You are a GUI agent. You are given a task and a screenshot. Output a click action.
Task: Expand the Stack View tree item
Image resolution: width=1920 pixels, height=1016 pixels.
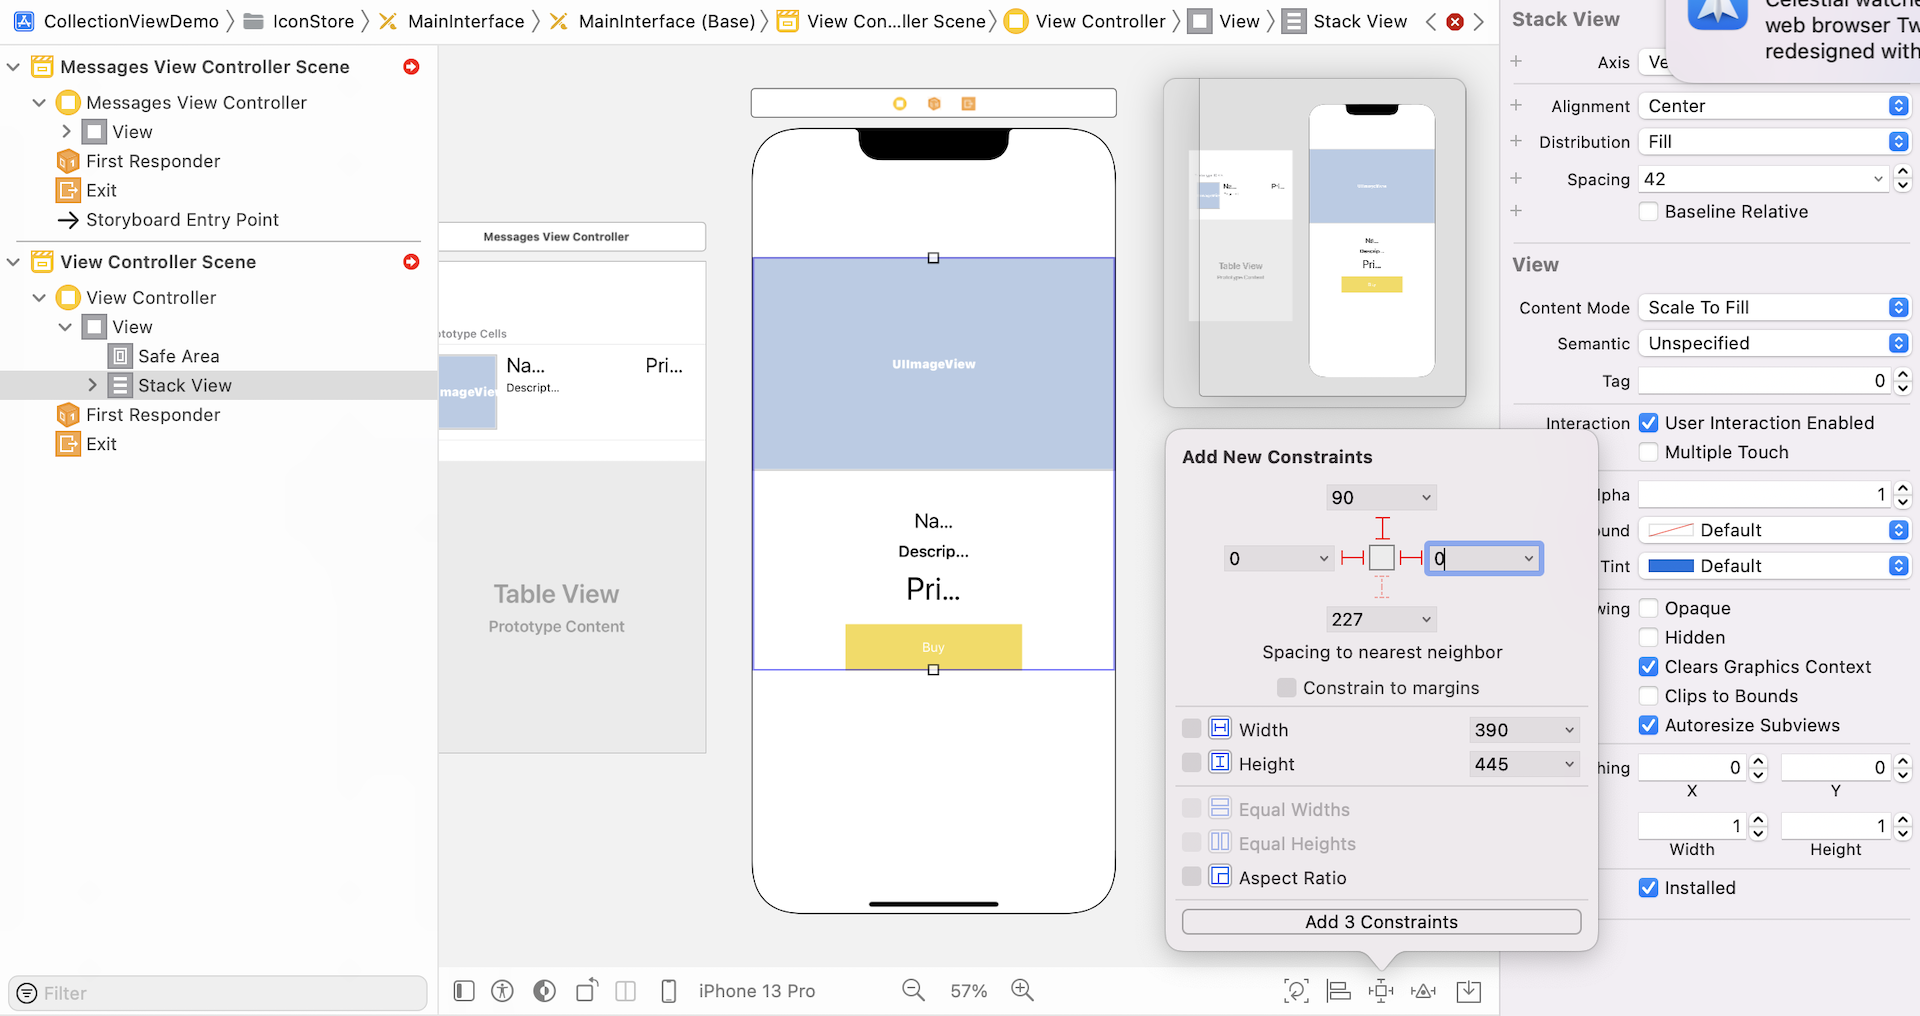click(92, 385)
